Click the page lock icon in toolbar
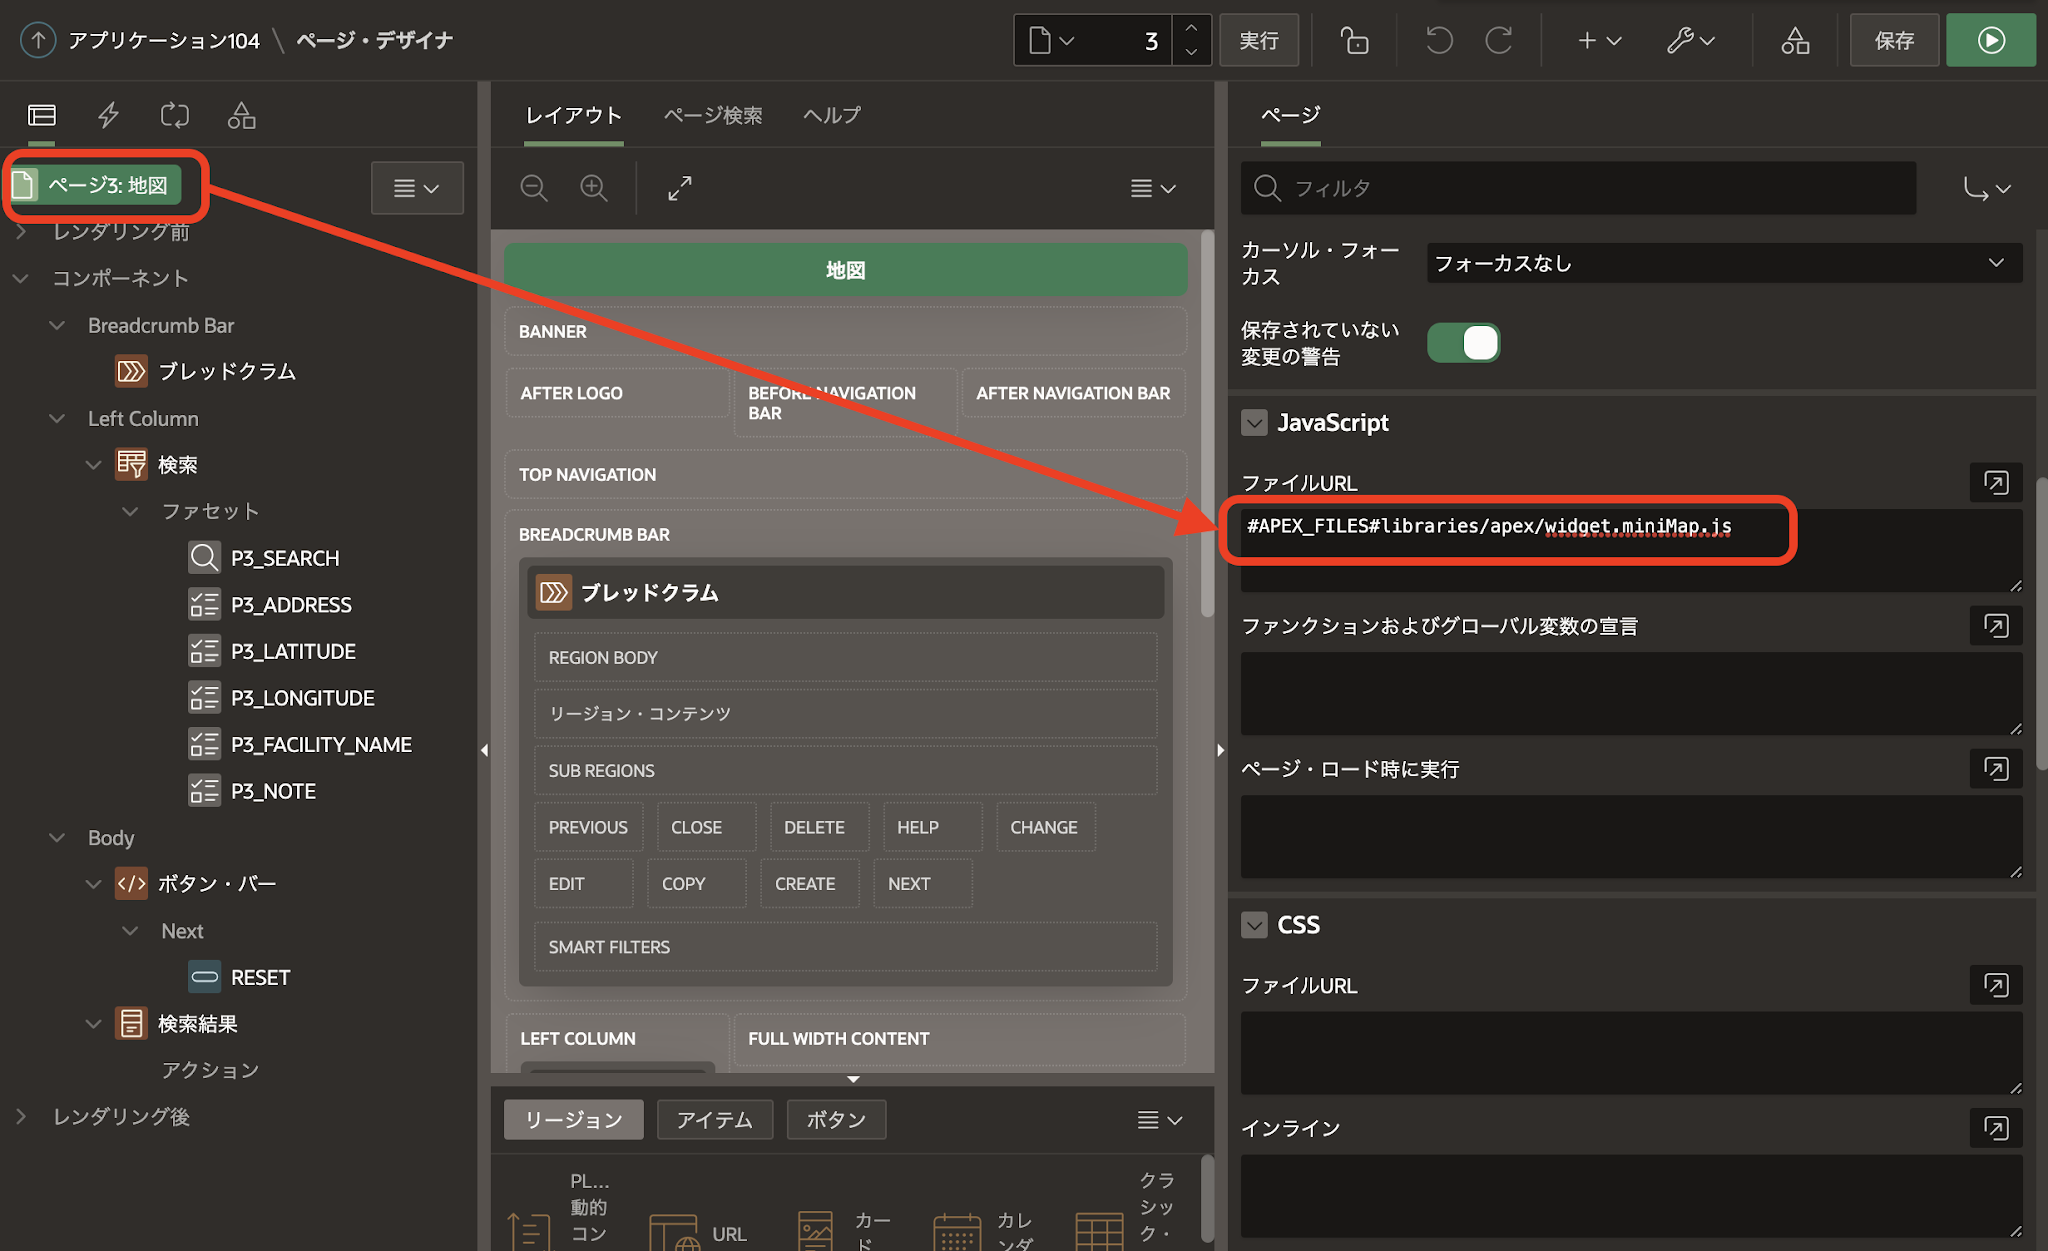2048x1251 pixels. click(x=1354, y=40)
